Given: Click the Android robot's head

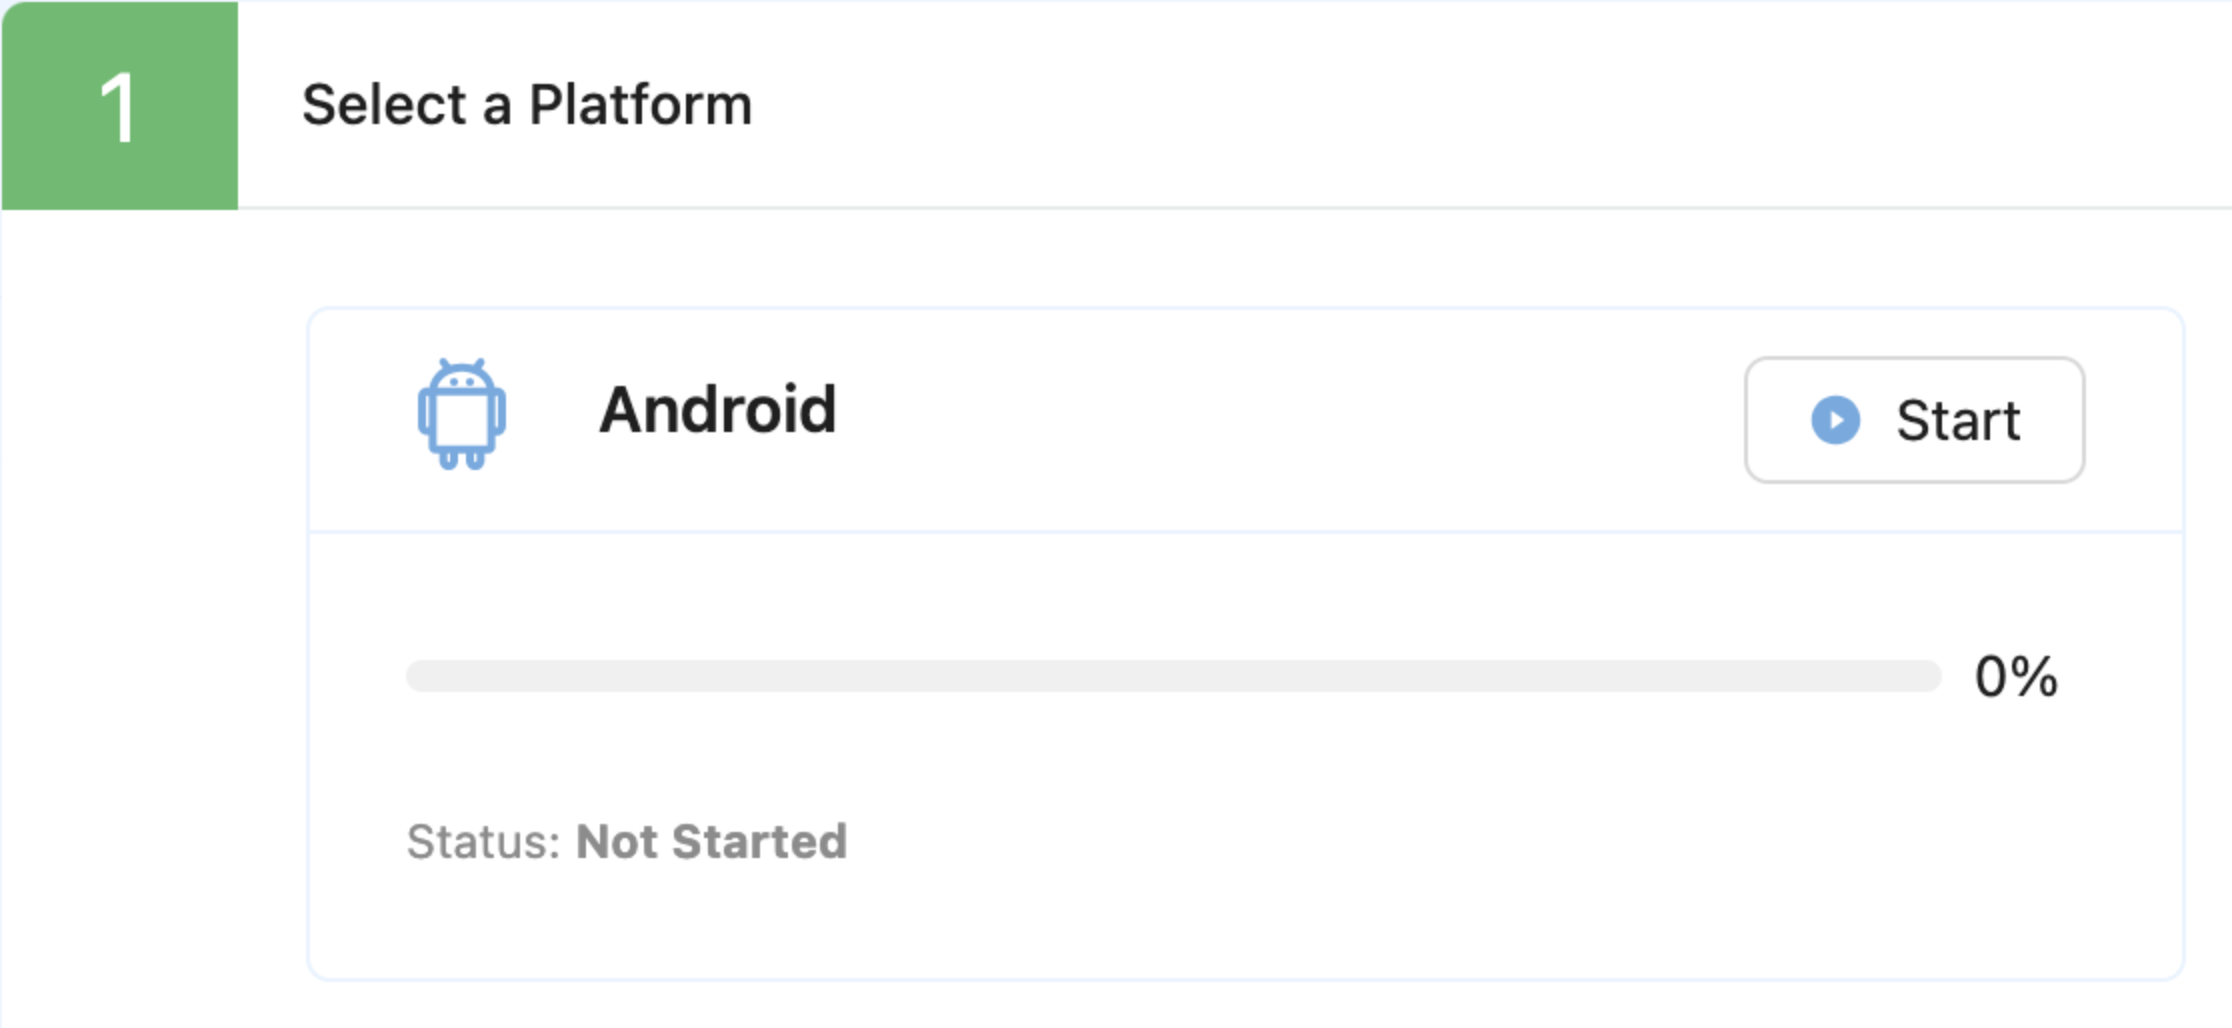Looking at the screenshot, I should (x=461, y=378).
